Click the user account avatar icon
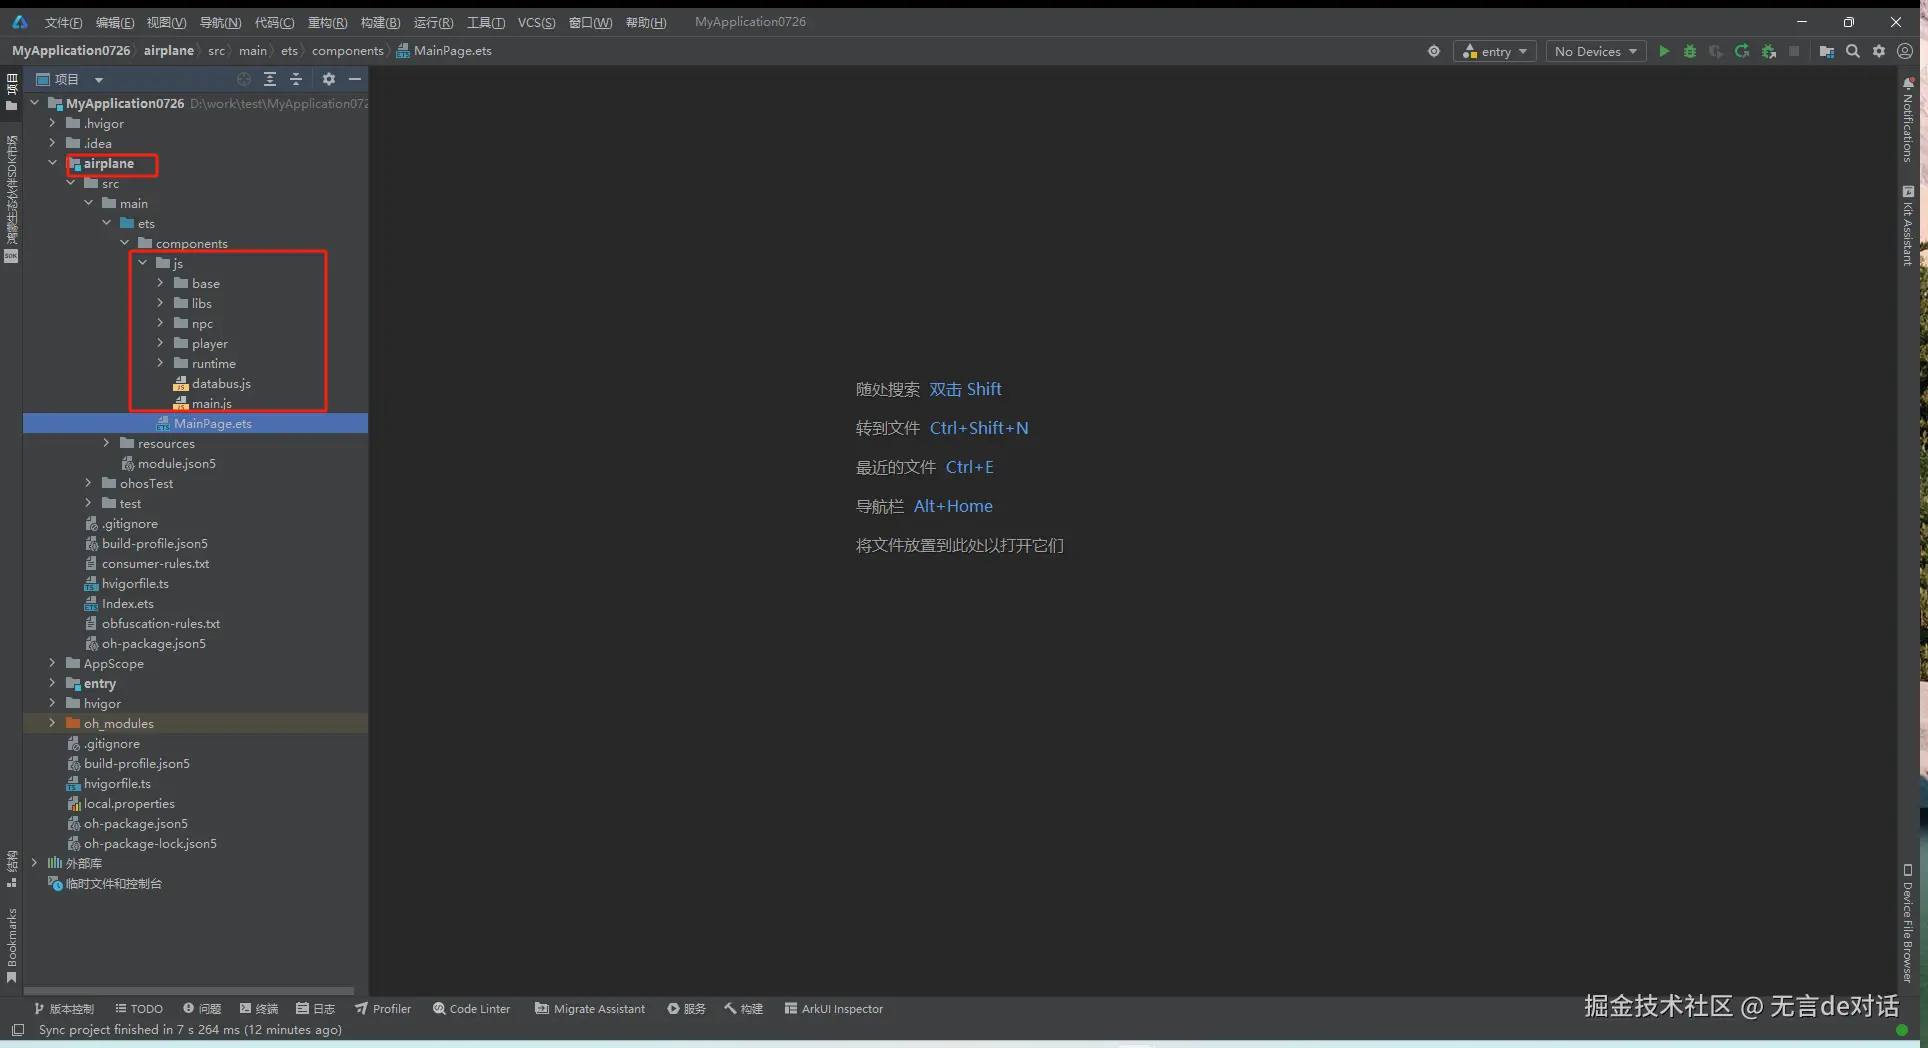 pos(1905,51)
